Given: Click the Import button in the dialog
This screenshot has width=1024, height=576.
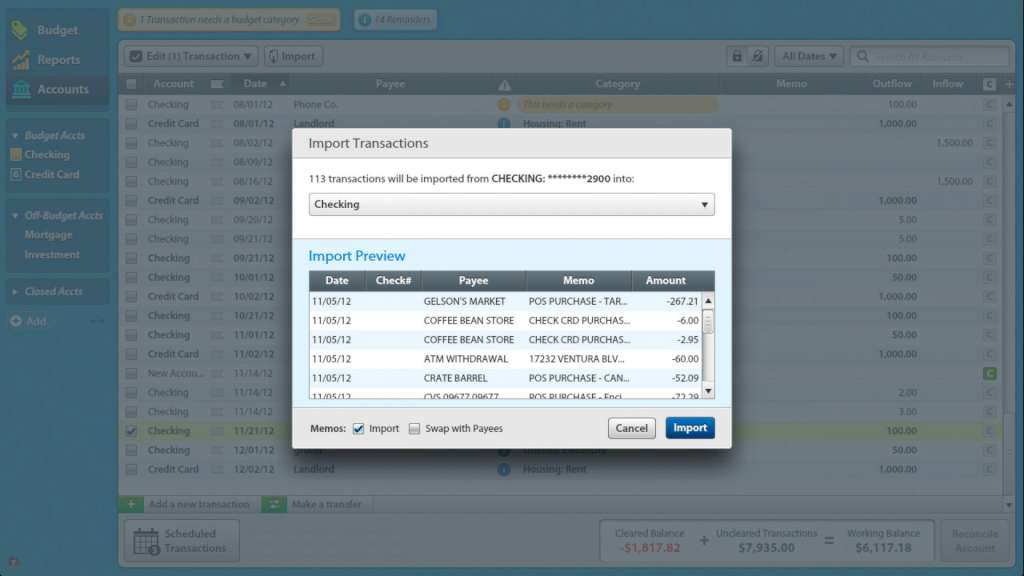Looking at the screenshot, I should coord(689,428).
